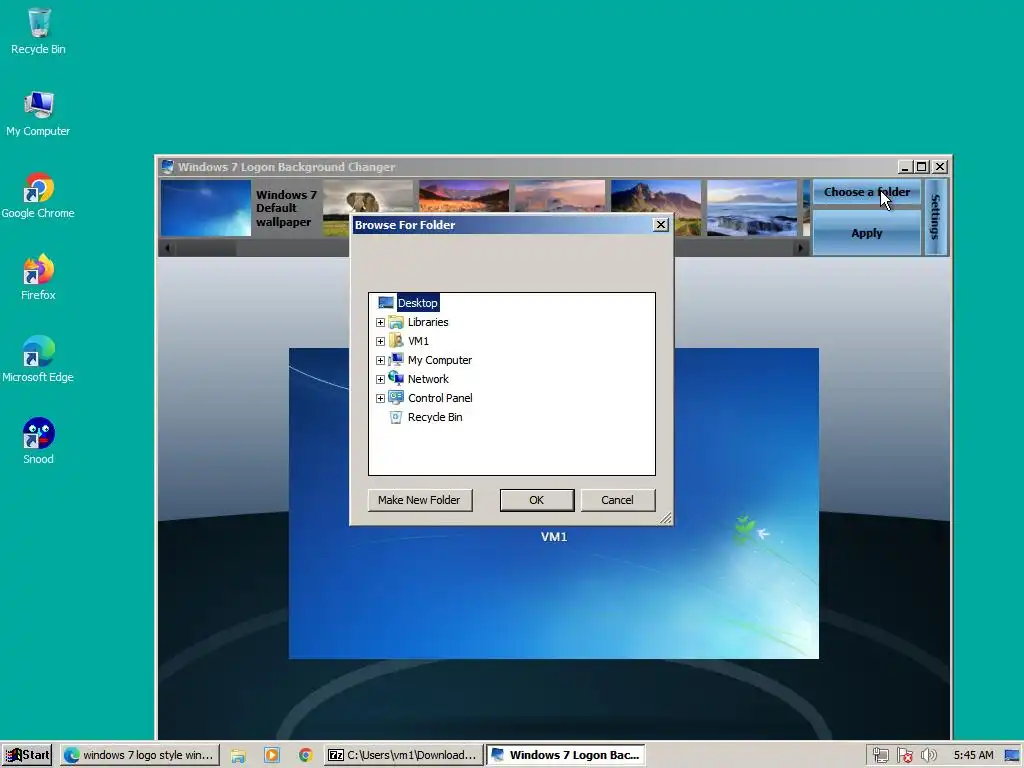This screenshot has width=1024, height=768.
Task: Click the Network icon in the tree
Action: (x=396, y=379)
